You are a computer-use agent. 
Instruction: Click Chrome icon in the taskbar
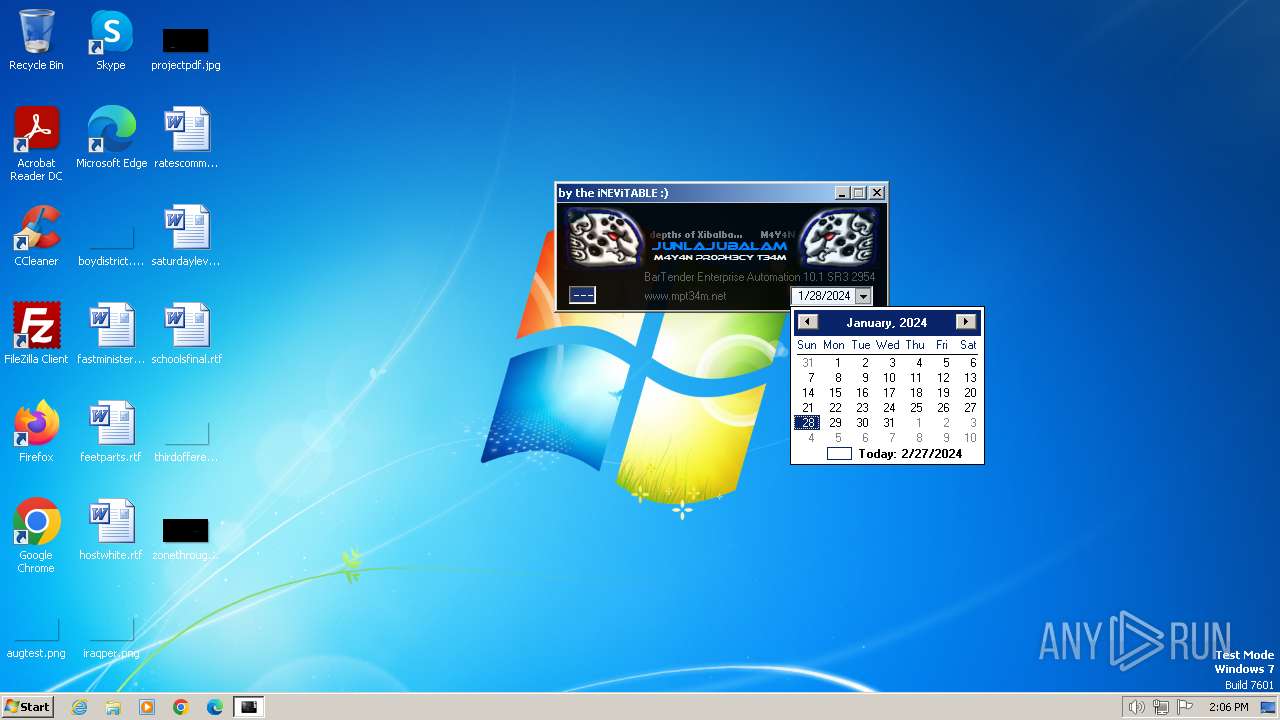click(181, 707)
